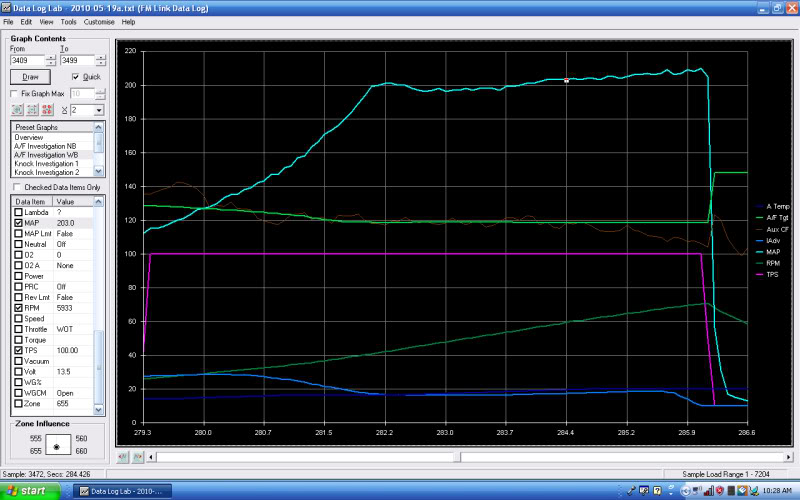
Task: Enable the Fix Graph Max checkbox
Action: point(15,93)
